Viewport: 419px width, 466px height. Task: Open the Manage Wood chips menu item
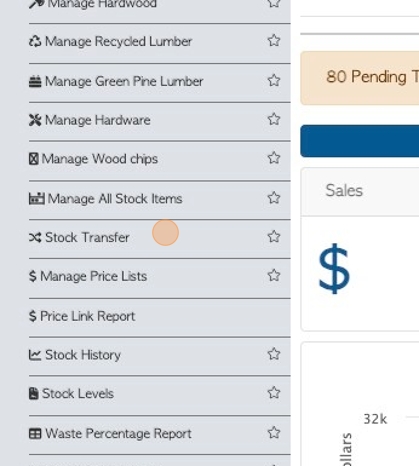point(160,161)
